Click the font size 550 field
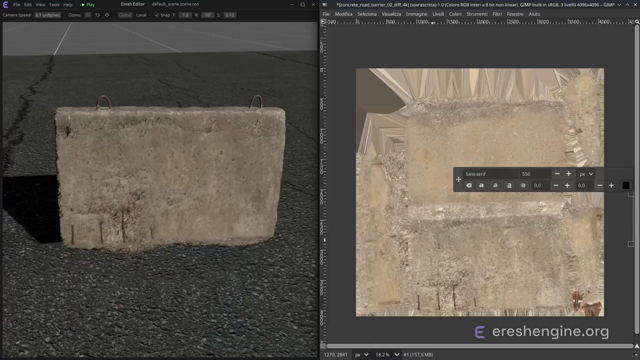 535,174
